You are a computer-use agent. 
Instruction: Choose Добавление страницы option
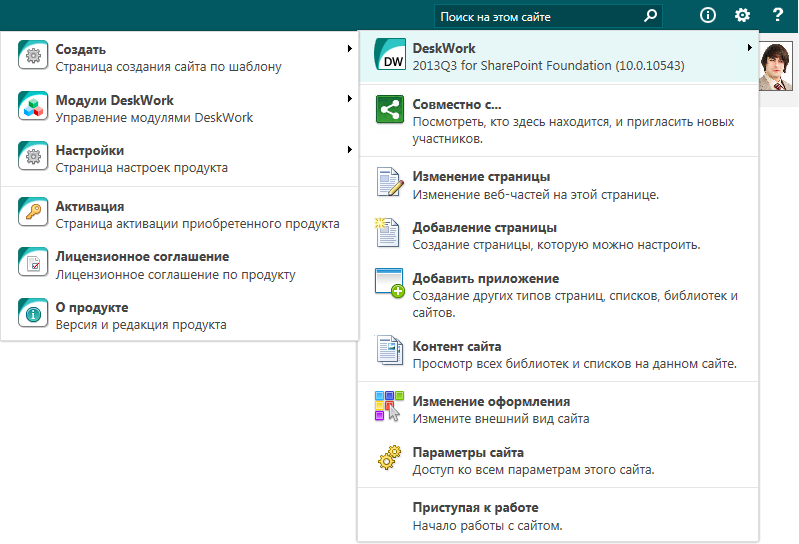point(558,235)
